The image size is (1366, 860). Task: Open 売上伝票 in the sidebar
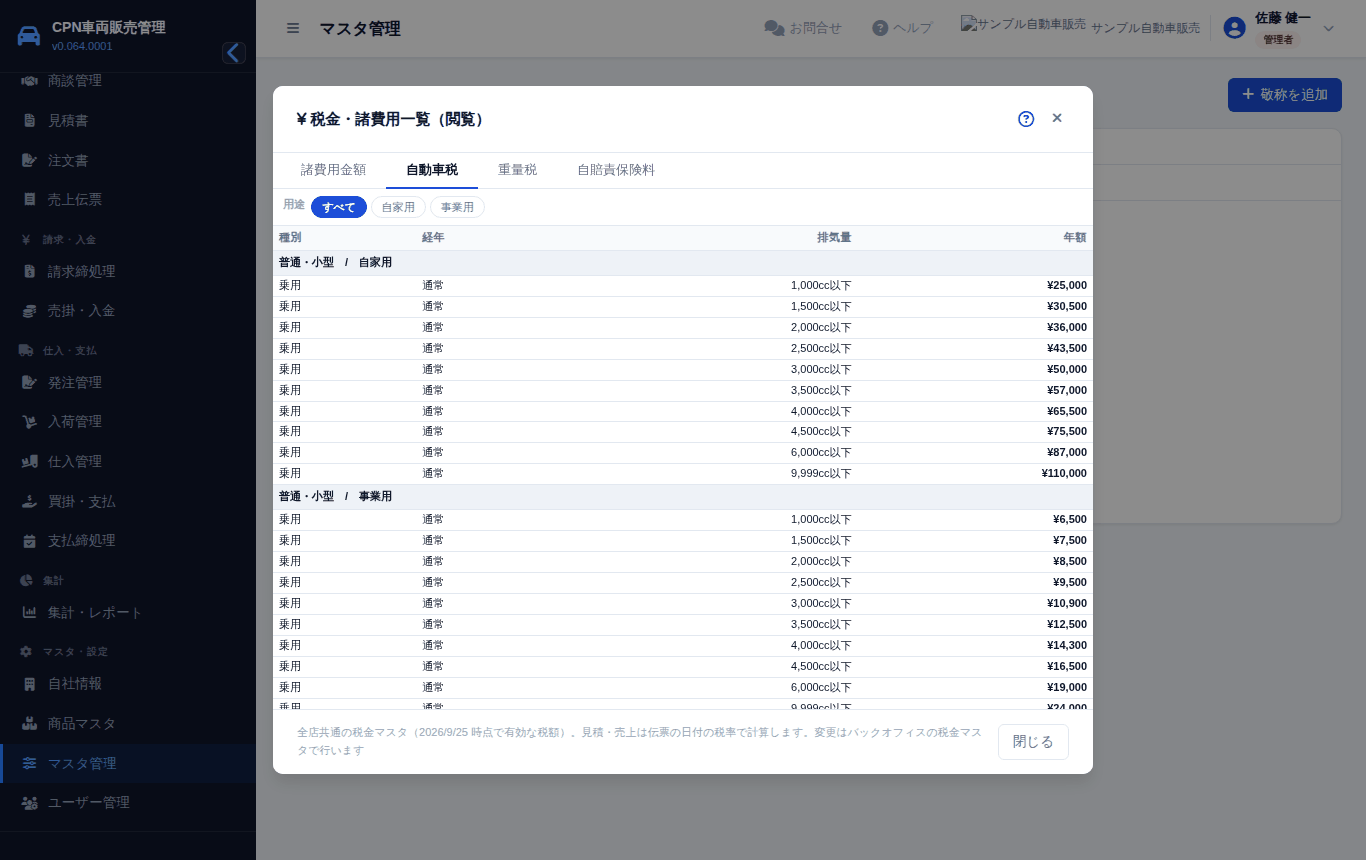[x=128, y=199]
